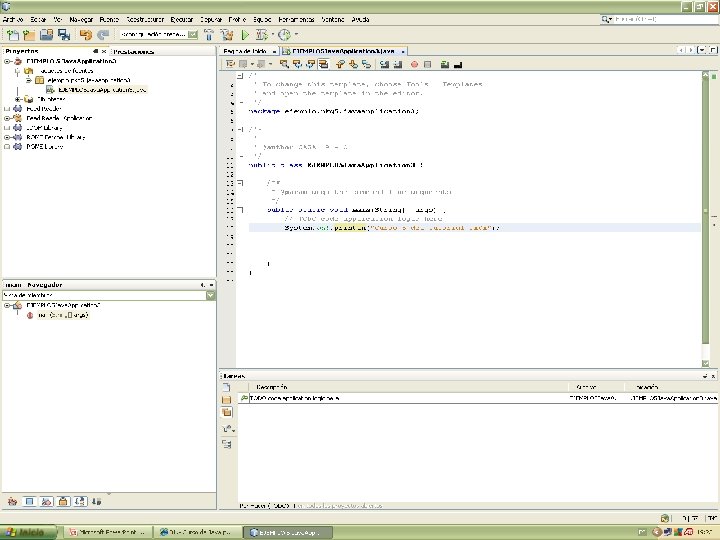The height and width of the screenshot is (540, 720).
Task: Toggle the second filter button at Navigator bottom
Action: tap(30, 501)
